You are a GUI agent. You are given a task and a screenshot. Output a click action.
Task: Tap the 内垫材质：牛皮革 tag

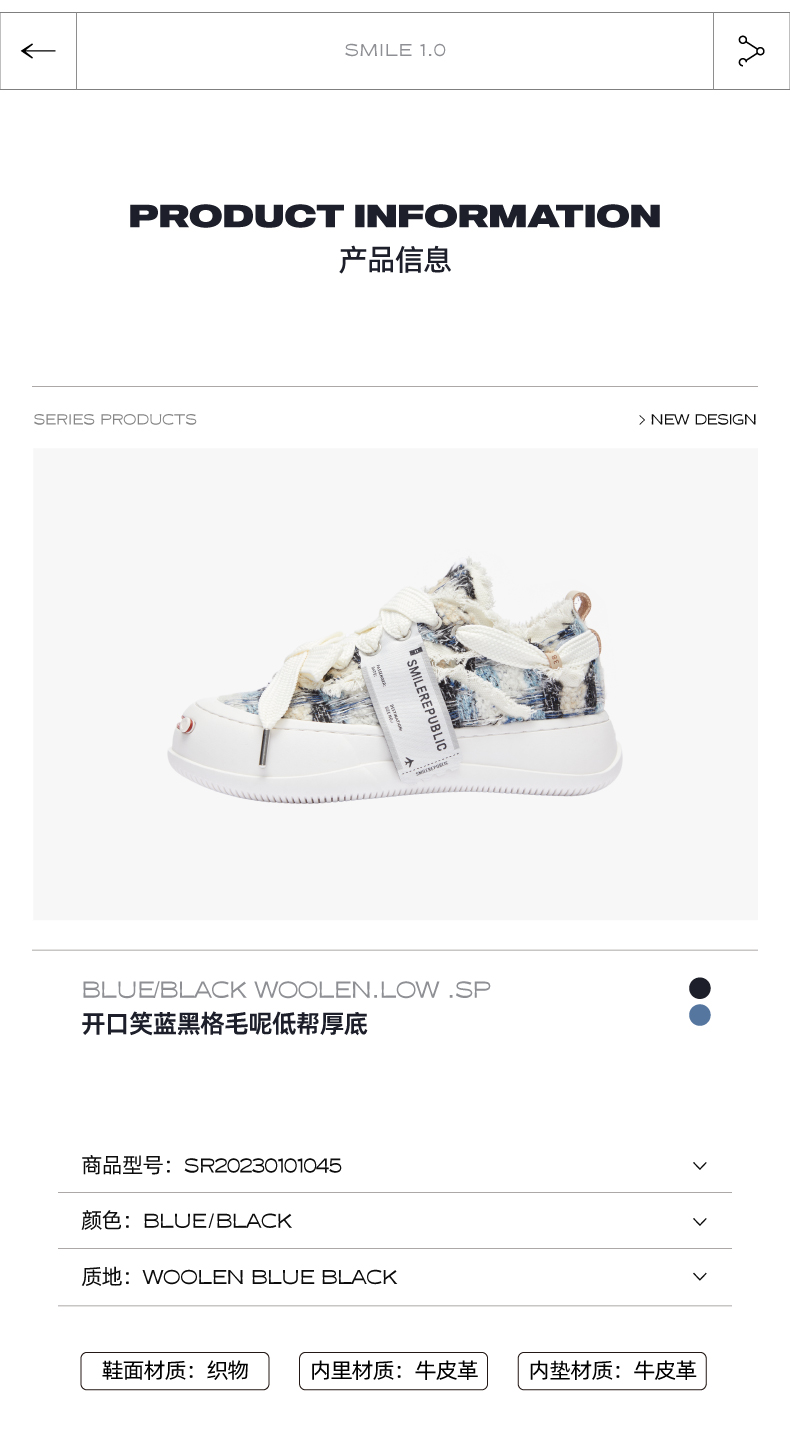(x=612, y=1371)
